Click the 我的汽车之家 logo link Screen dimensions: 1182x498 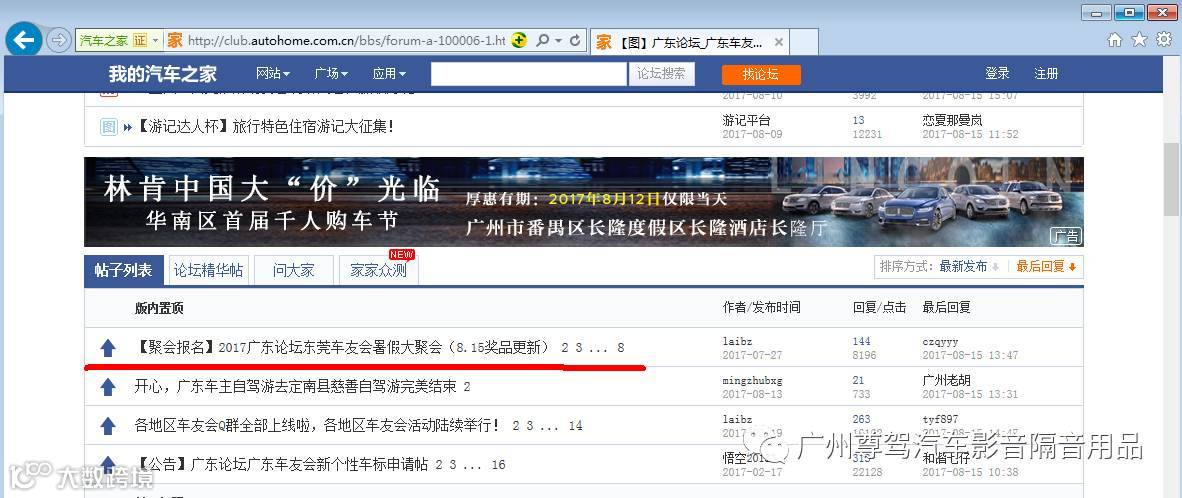[163, 74]
